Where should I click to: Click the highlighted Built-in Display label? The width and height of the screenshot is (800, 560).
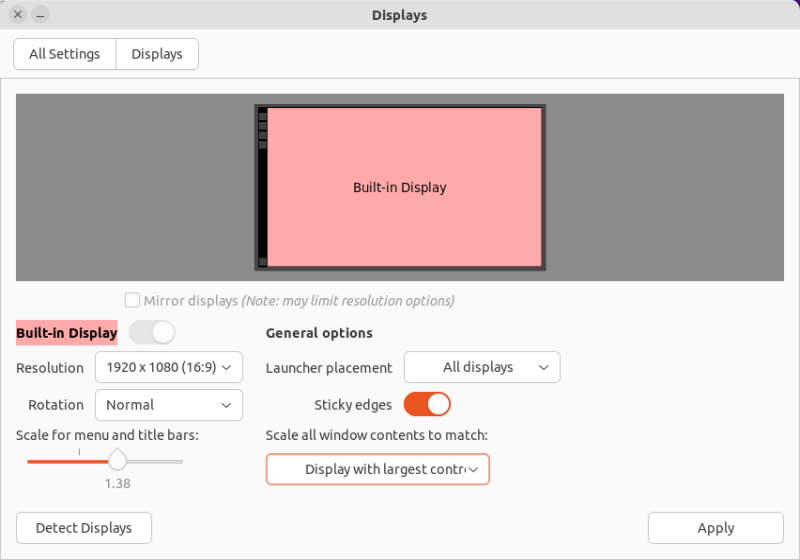tap(66, 333)
